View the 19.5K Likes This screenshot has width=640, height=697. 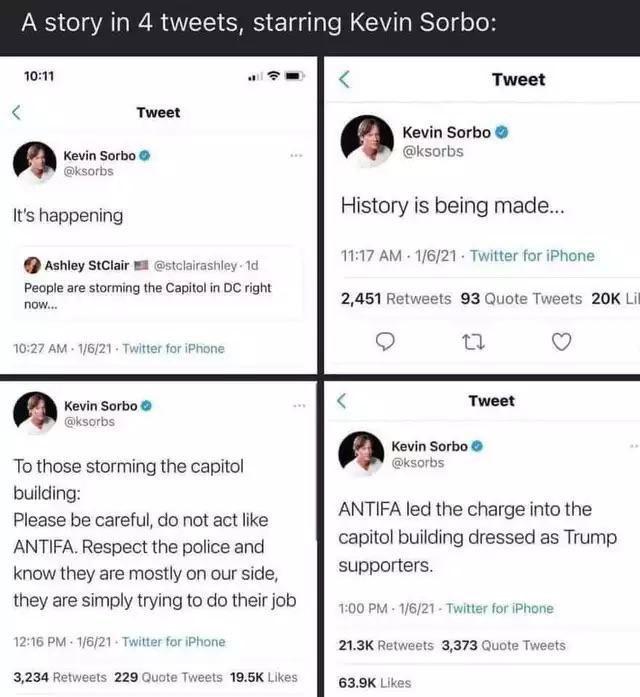tap(264, 676)
